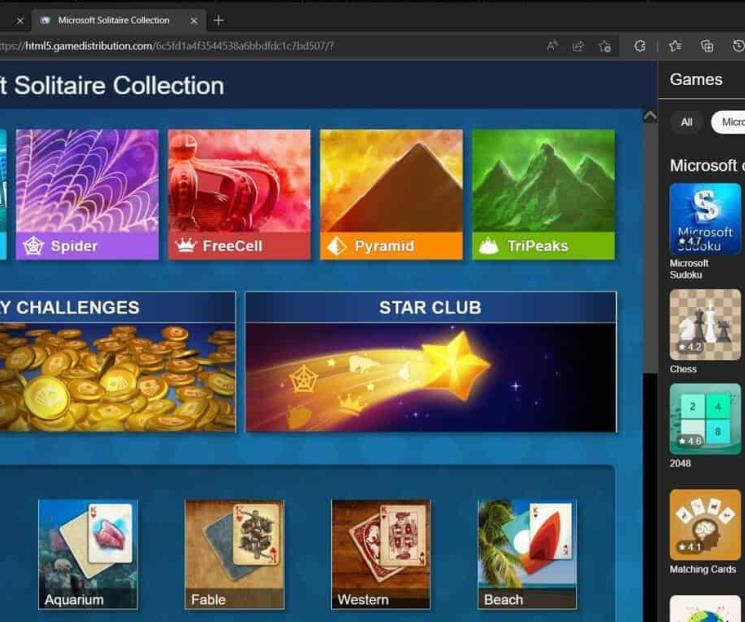The height and width of the screenshot is (622, 745).
Task: Open the Chess game in sidebar
Action: point(705,325)
